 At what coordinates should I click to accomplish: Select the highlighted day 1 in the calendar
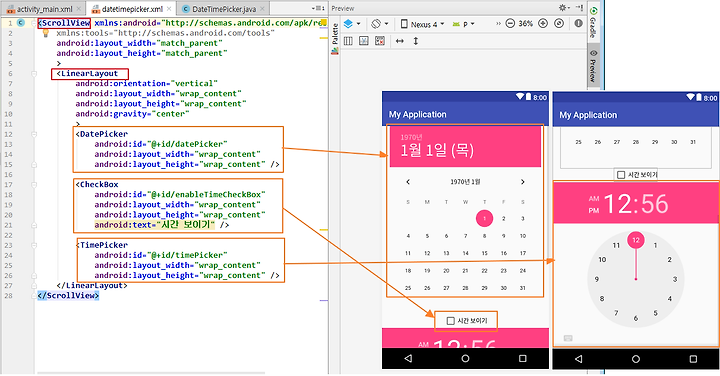click(484, 219)
